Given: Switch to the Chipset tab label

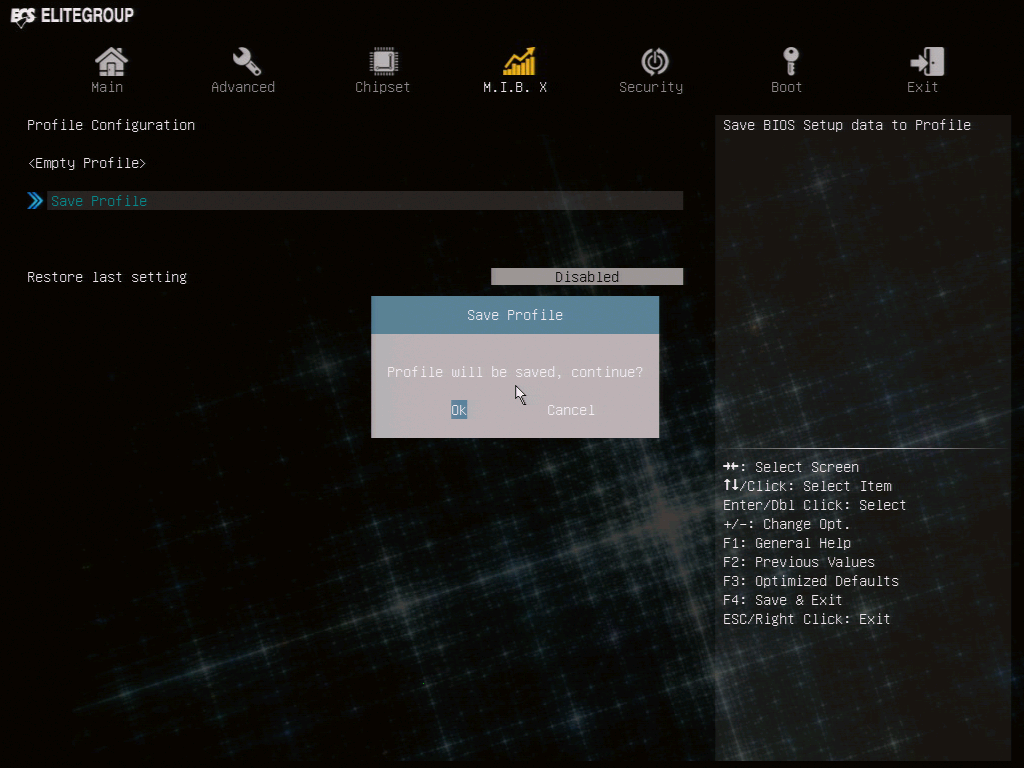Looking at the screenshot, I should pos(383,87).
